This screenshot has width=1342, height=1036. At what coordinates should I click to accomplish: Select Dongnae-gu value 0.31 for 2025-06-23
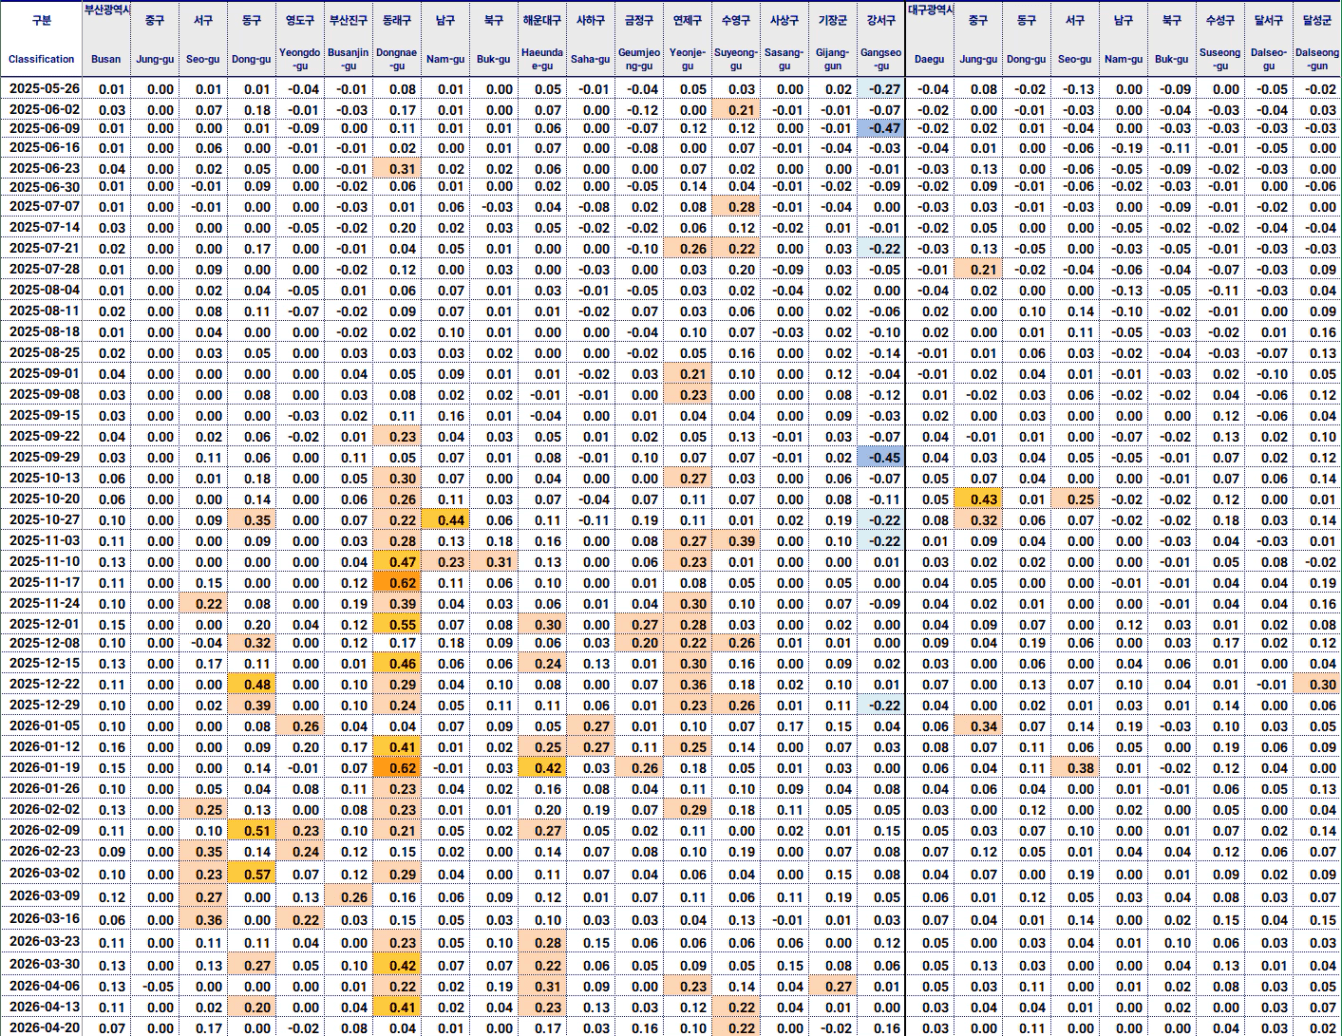coord(397,168)
